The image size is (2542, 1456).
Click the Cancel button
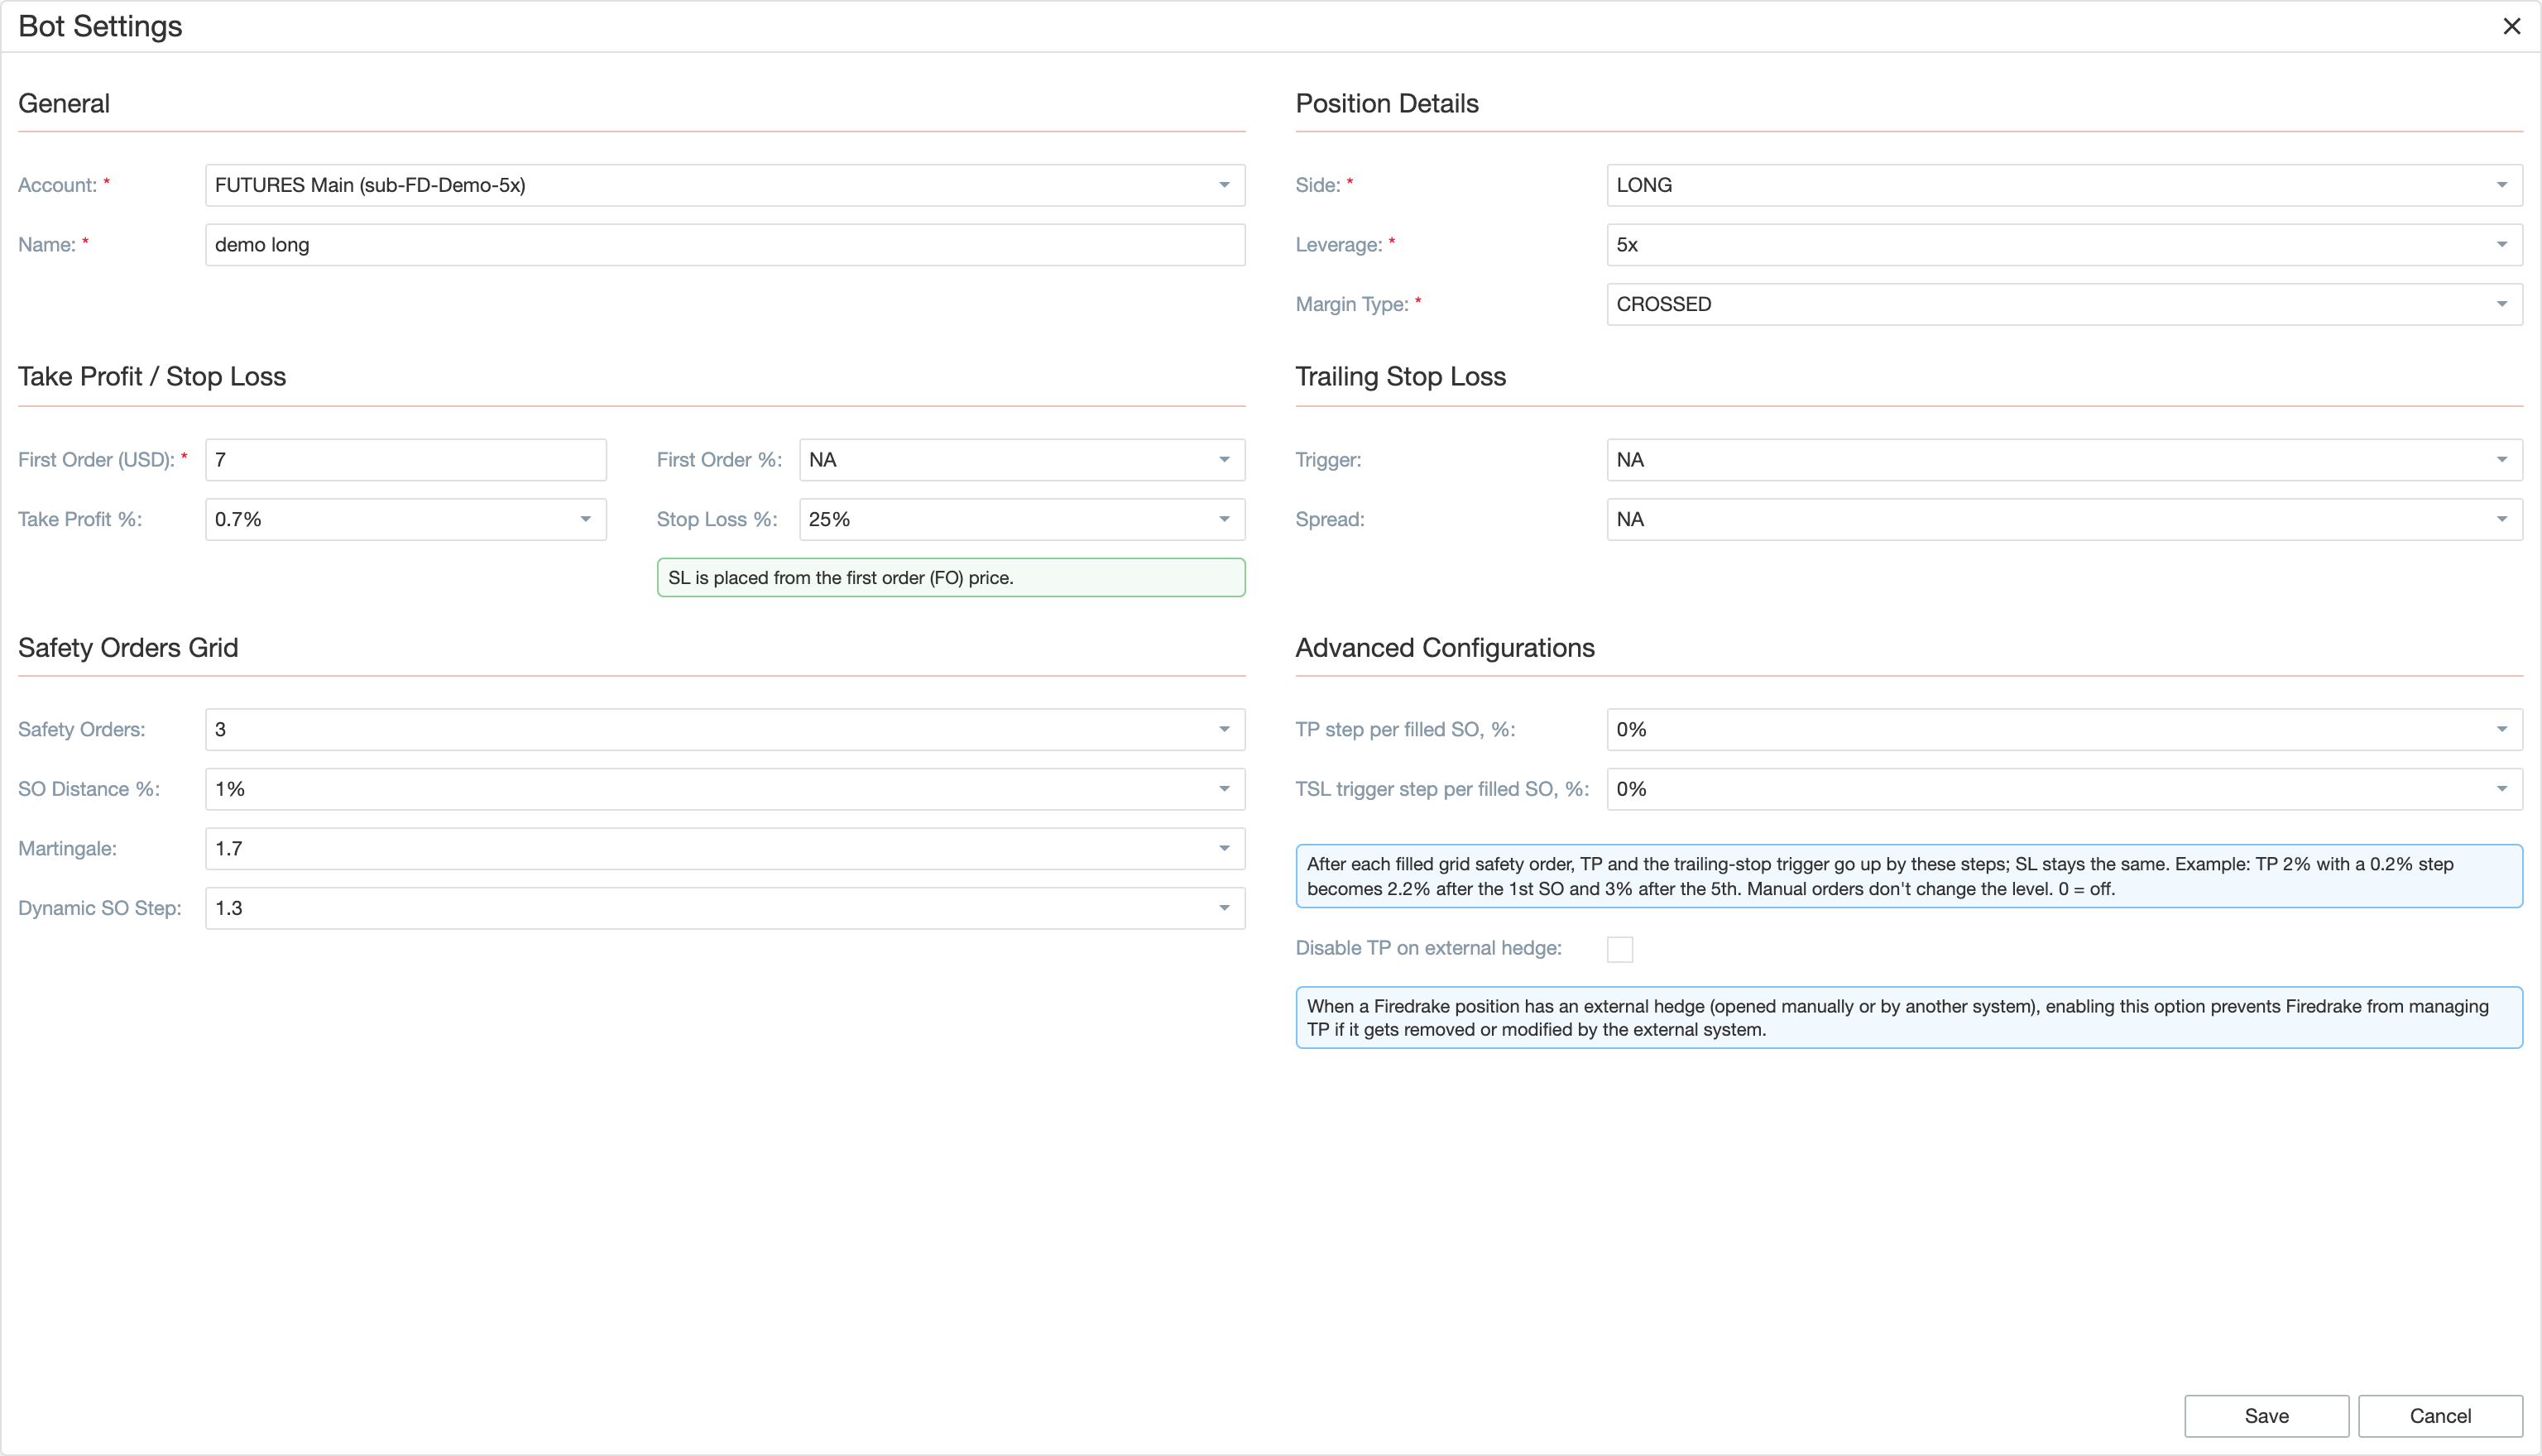point(2440,1416)
